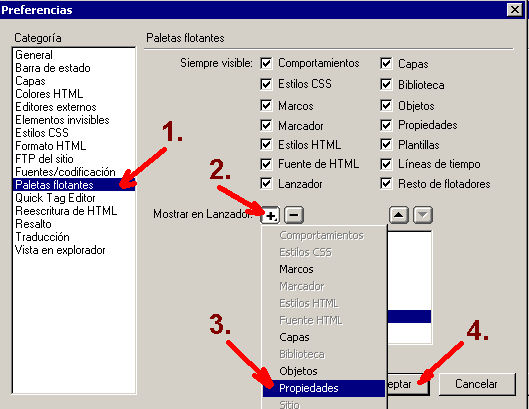
Task: Close the Preferencias dialog
Action: (515, 9)
